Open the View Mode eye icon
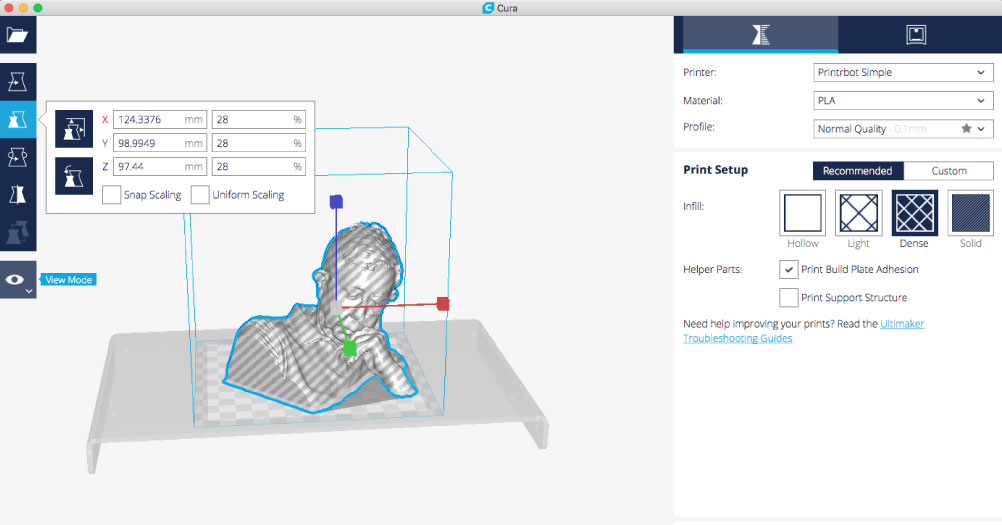1002x525 pixels. pos(17,280)
